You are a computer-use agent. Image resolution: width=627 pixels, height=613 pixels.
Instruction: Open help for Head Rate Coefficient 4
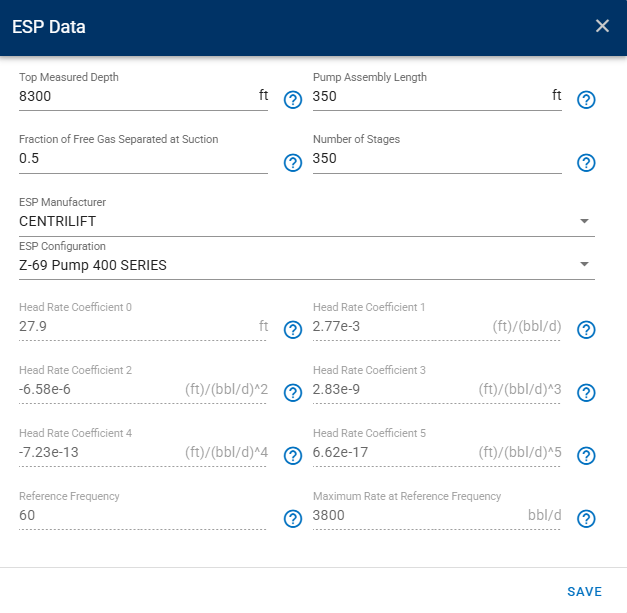click(x=293, y=456)
